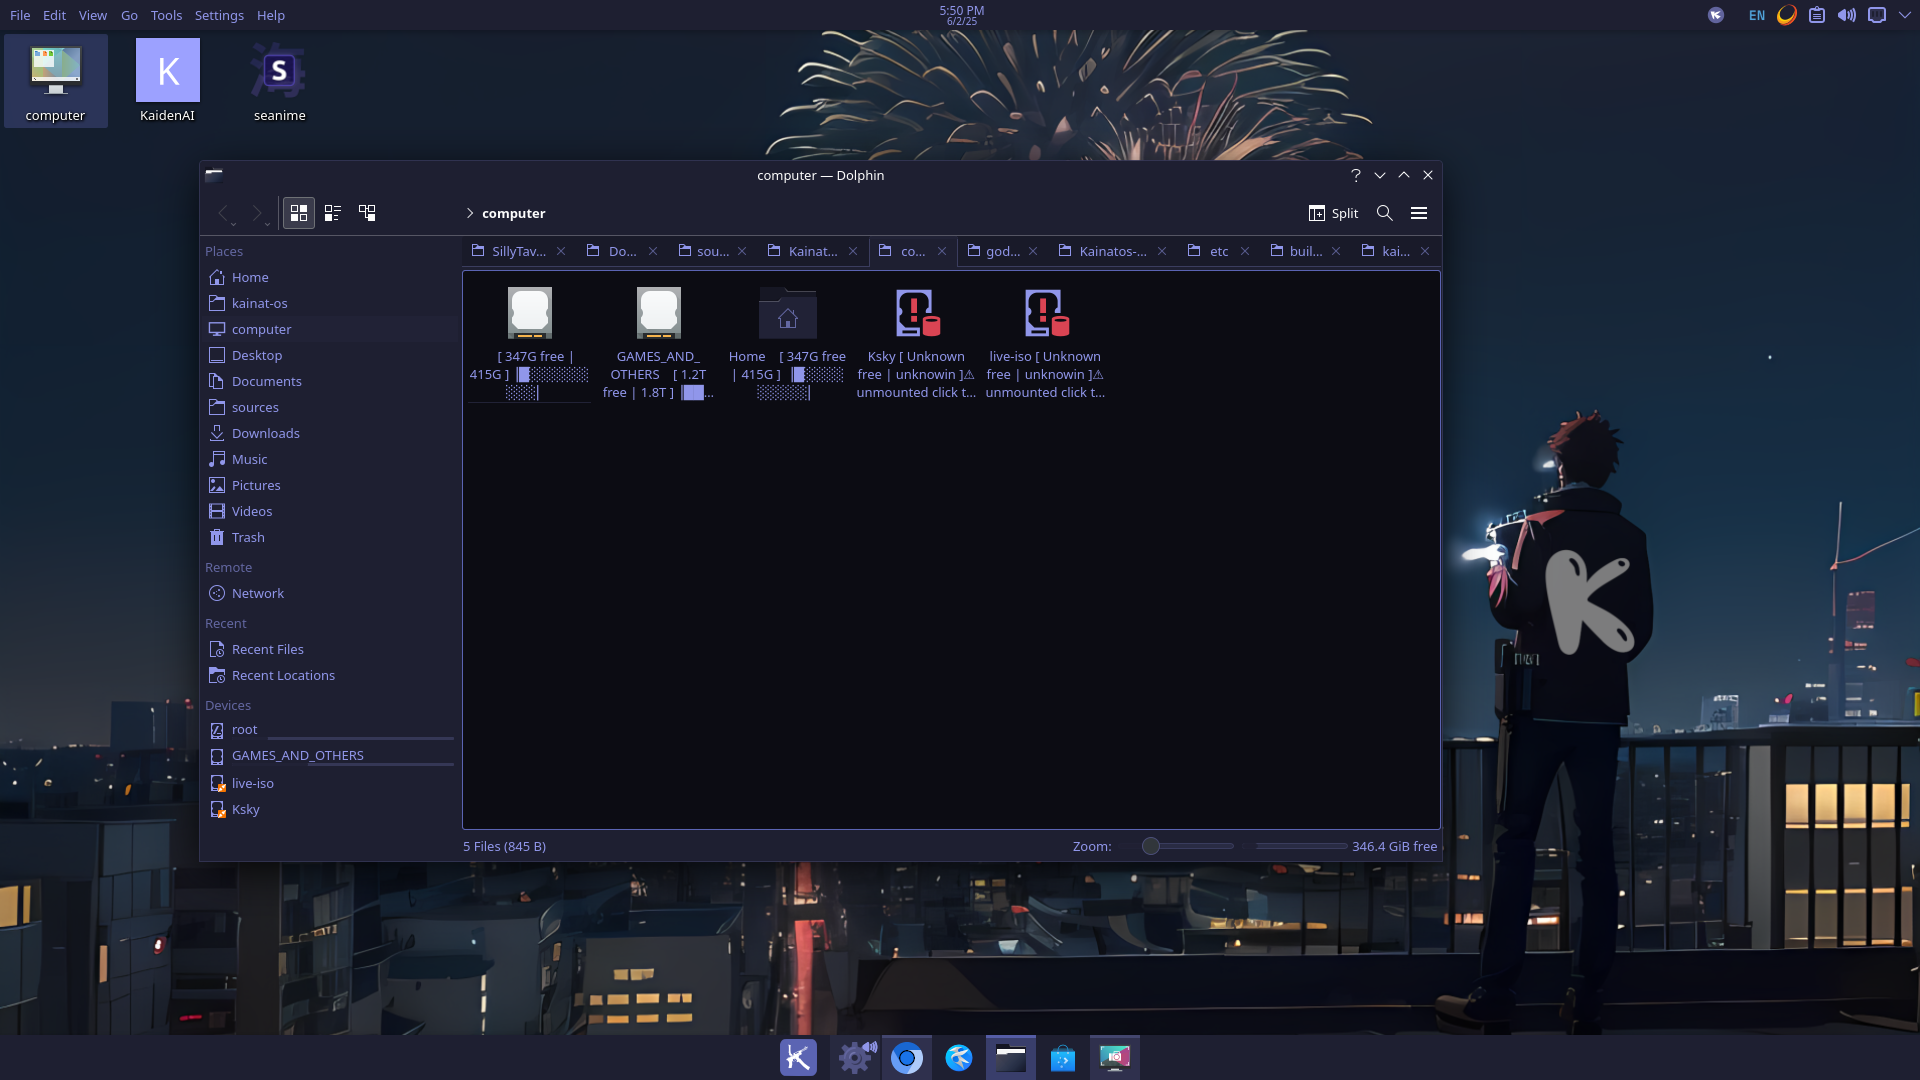
Task: Open Recent Files in sidebar
Action: (329, 649)
